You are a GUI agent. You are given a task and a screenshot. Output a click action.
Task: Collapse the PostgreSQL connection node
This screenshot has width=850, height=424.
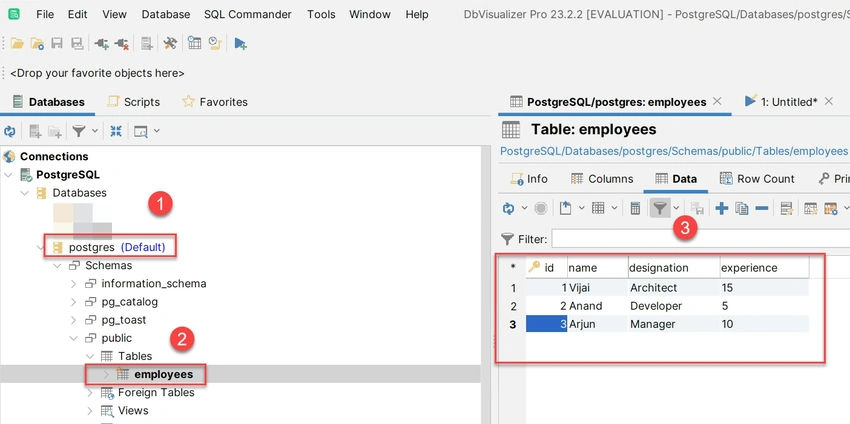click(8, 175)
